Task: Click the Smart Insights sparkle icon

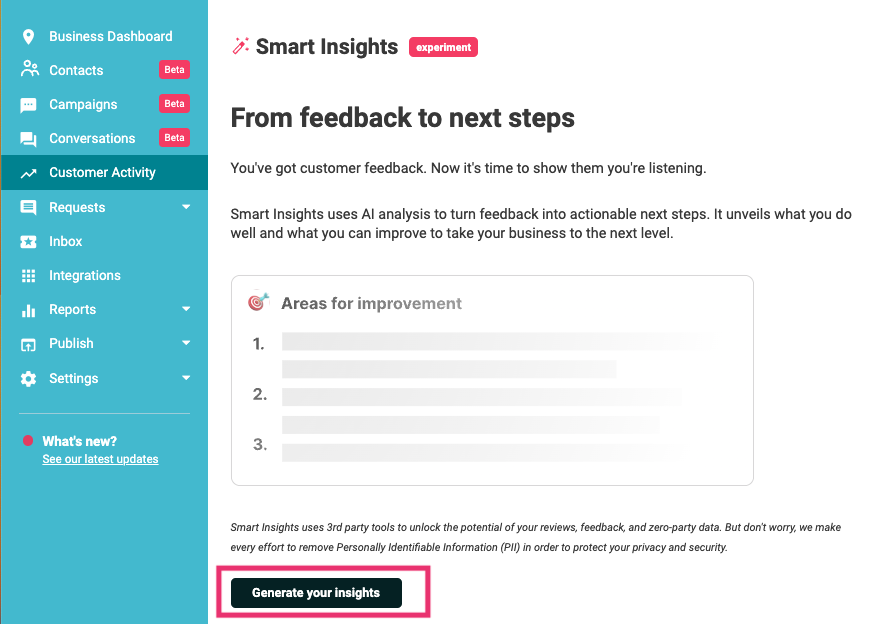Action: pos(238,46)
